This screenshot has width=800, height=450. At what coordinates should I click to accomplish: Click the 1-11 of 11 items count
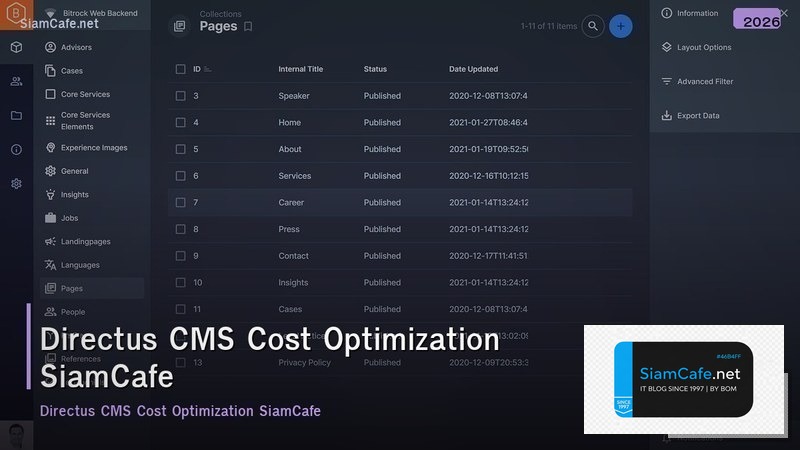549,26
